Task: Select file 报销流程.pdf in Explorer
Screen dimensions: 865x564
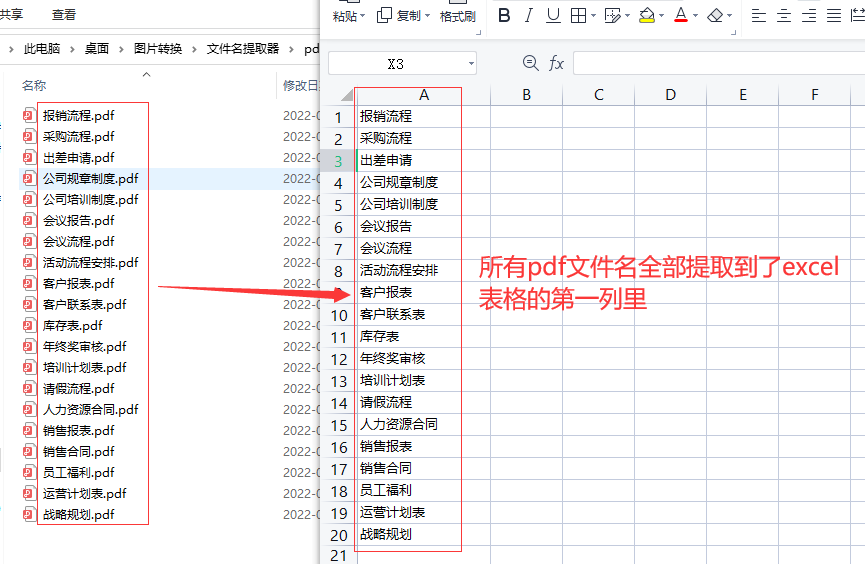Action: (x=79, y=116)
